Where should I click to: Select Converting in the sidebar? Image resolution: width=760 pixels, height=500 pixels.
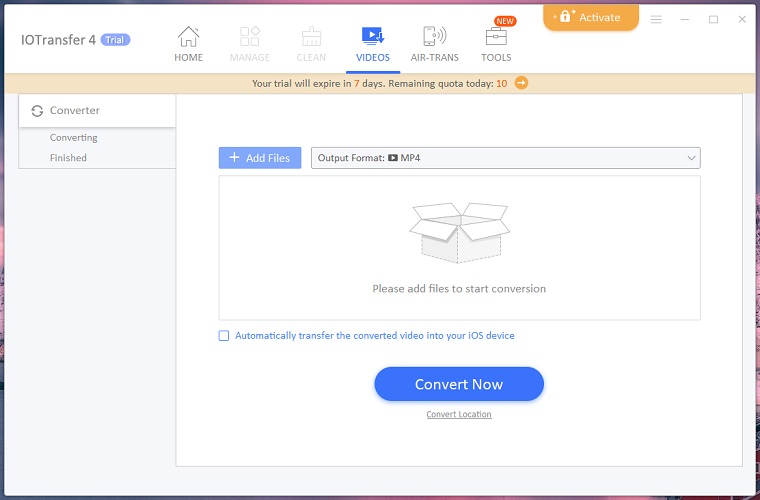click(74, 138)
